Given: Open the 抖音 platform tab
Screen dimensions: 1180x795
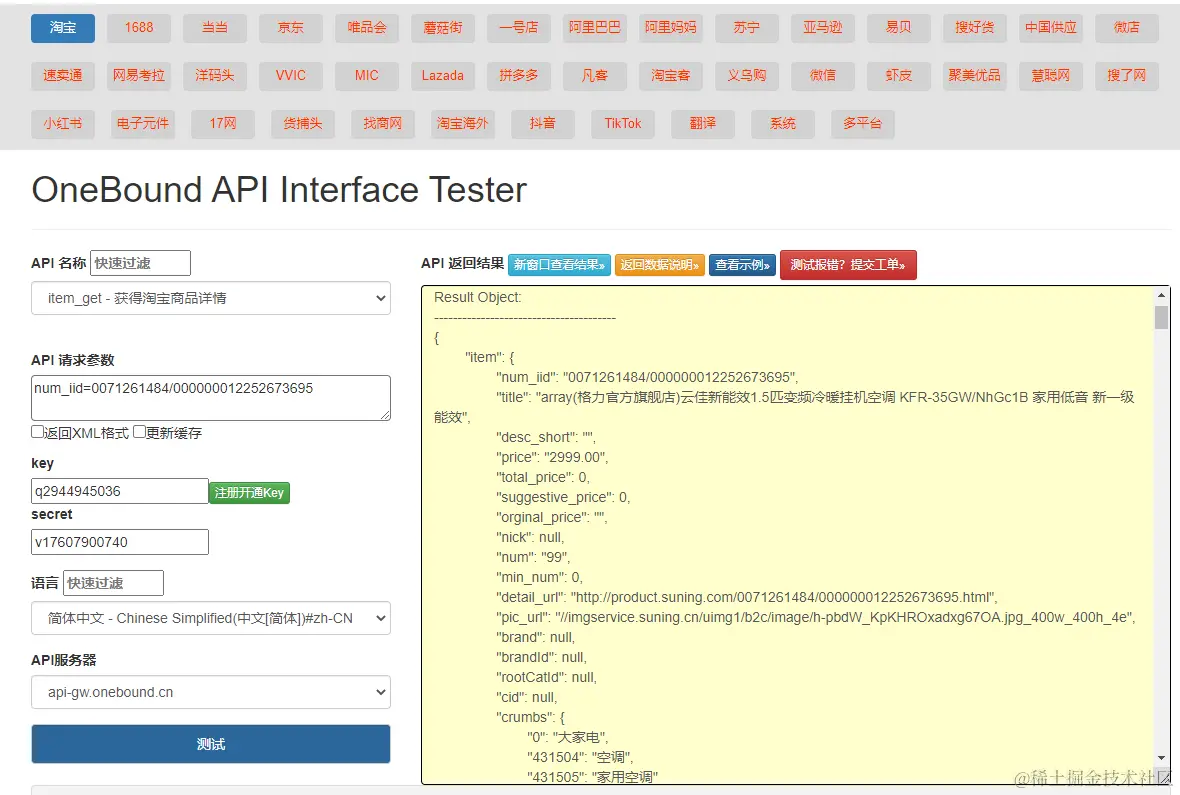Looking at the screenshot, I should click(543, 124).
